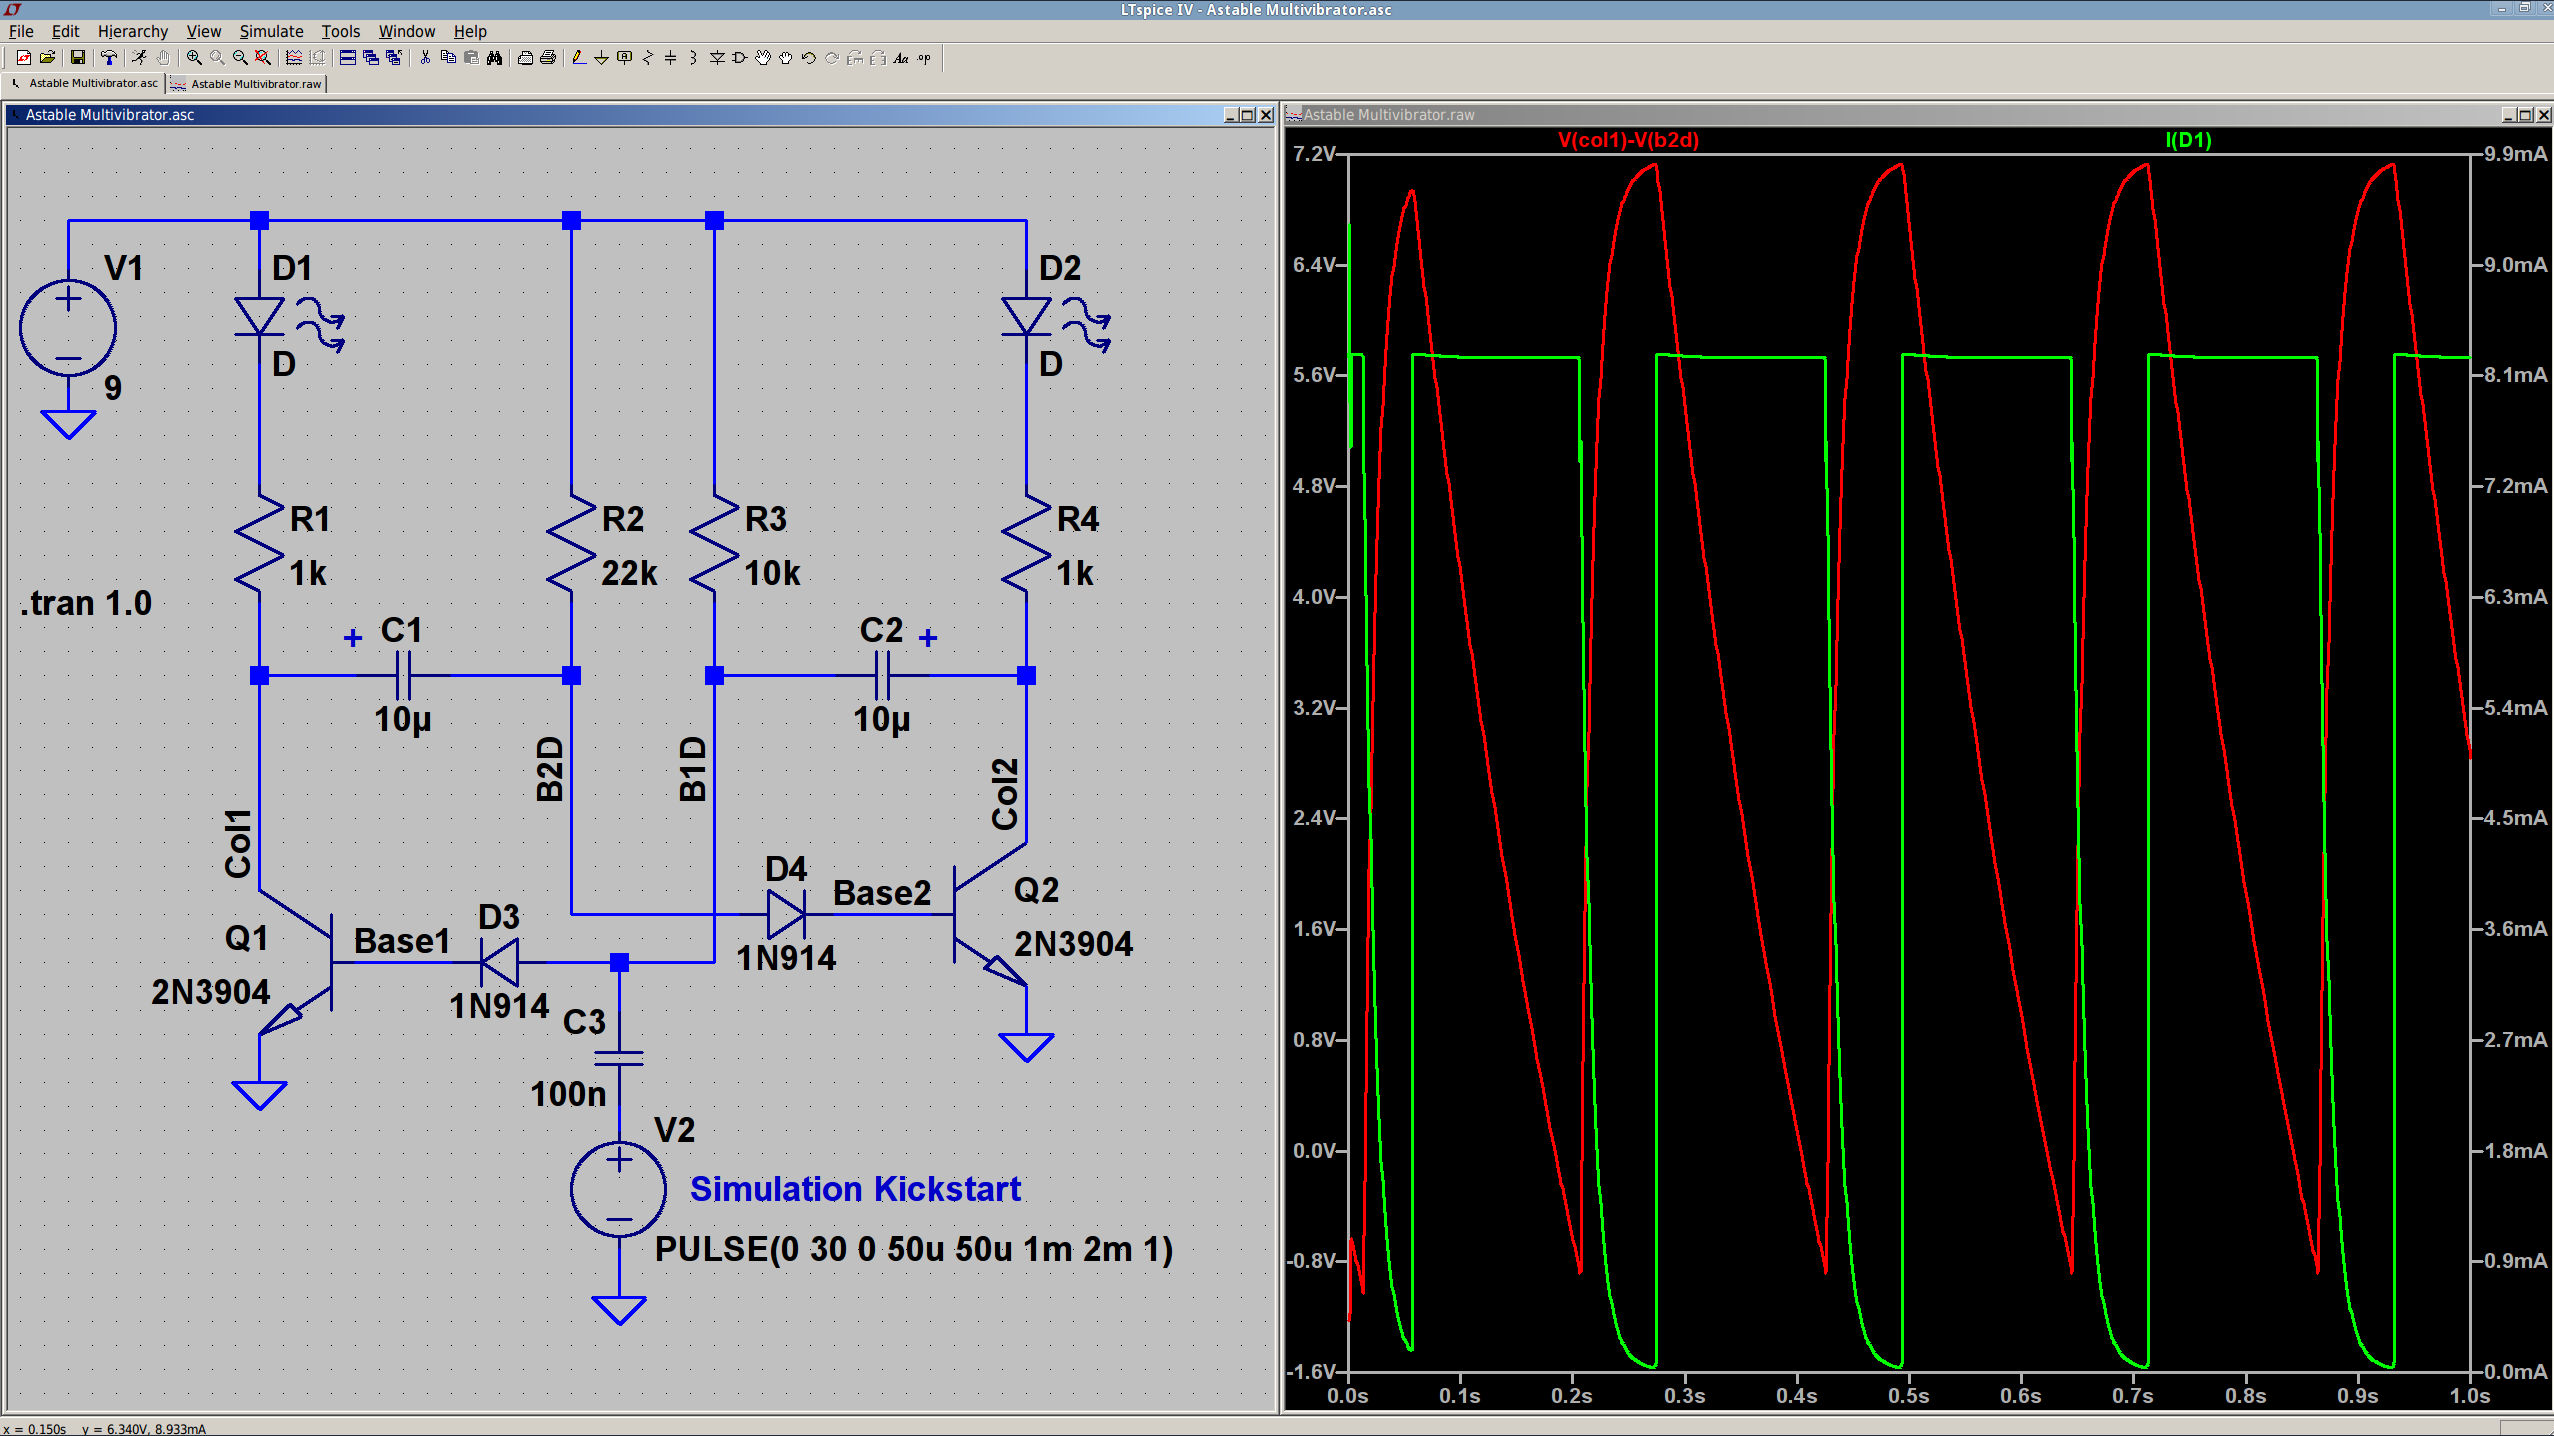The image size is (2554, 1436).
Task: Click the Find binoculars icon
Action: click(x=494, y=58)
